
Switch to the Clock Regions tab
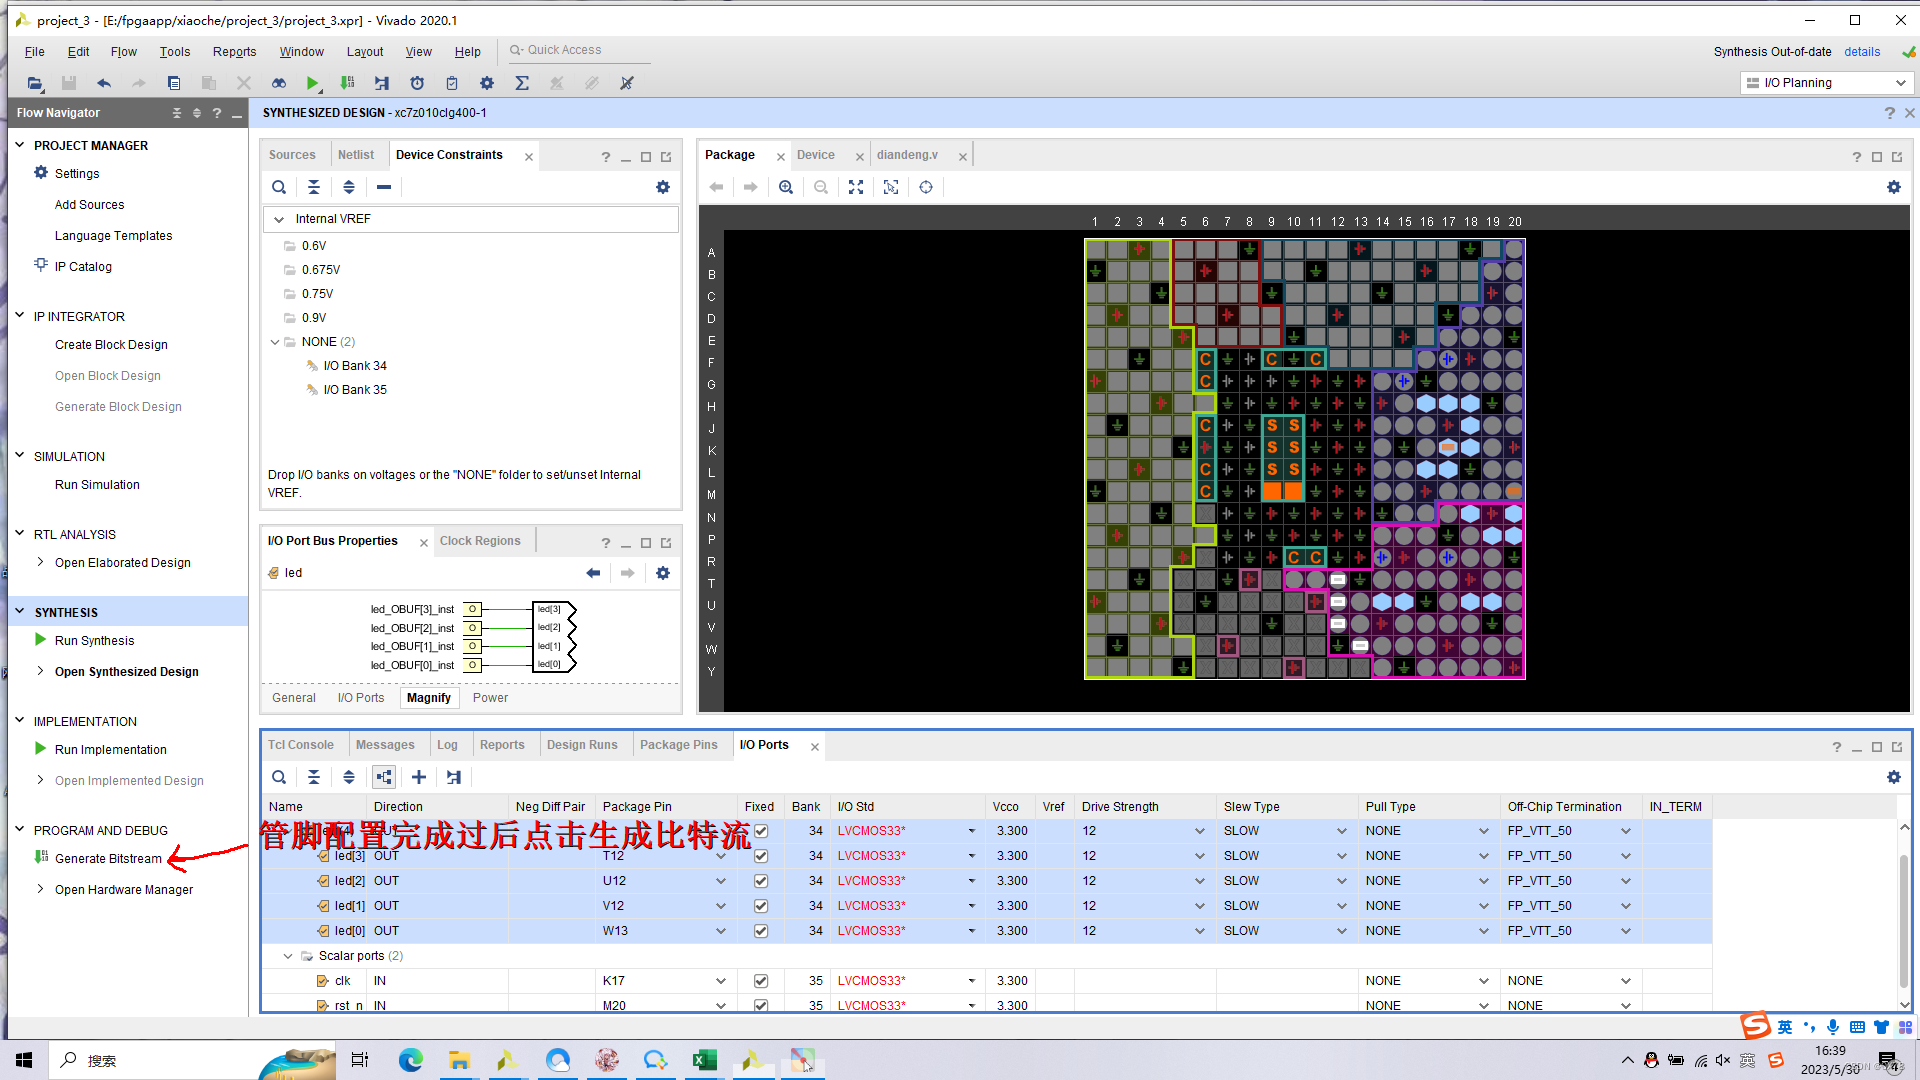click(480, 541)
